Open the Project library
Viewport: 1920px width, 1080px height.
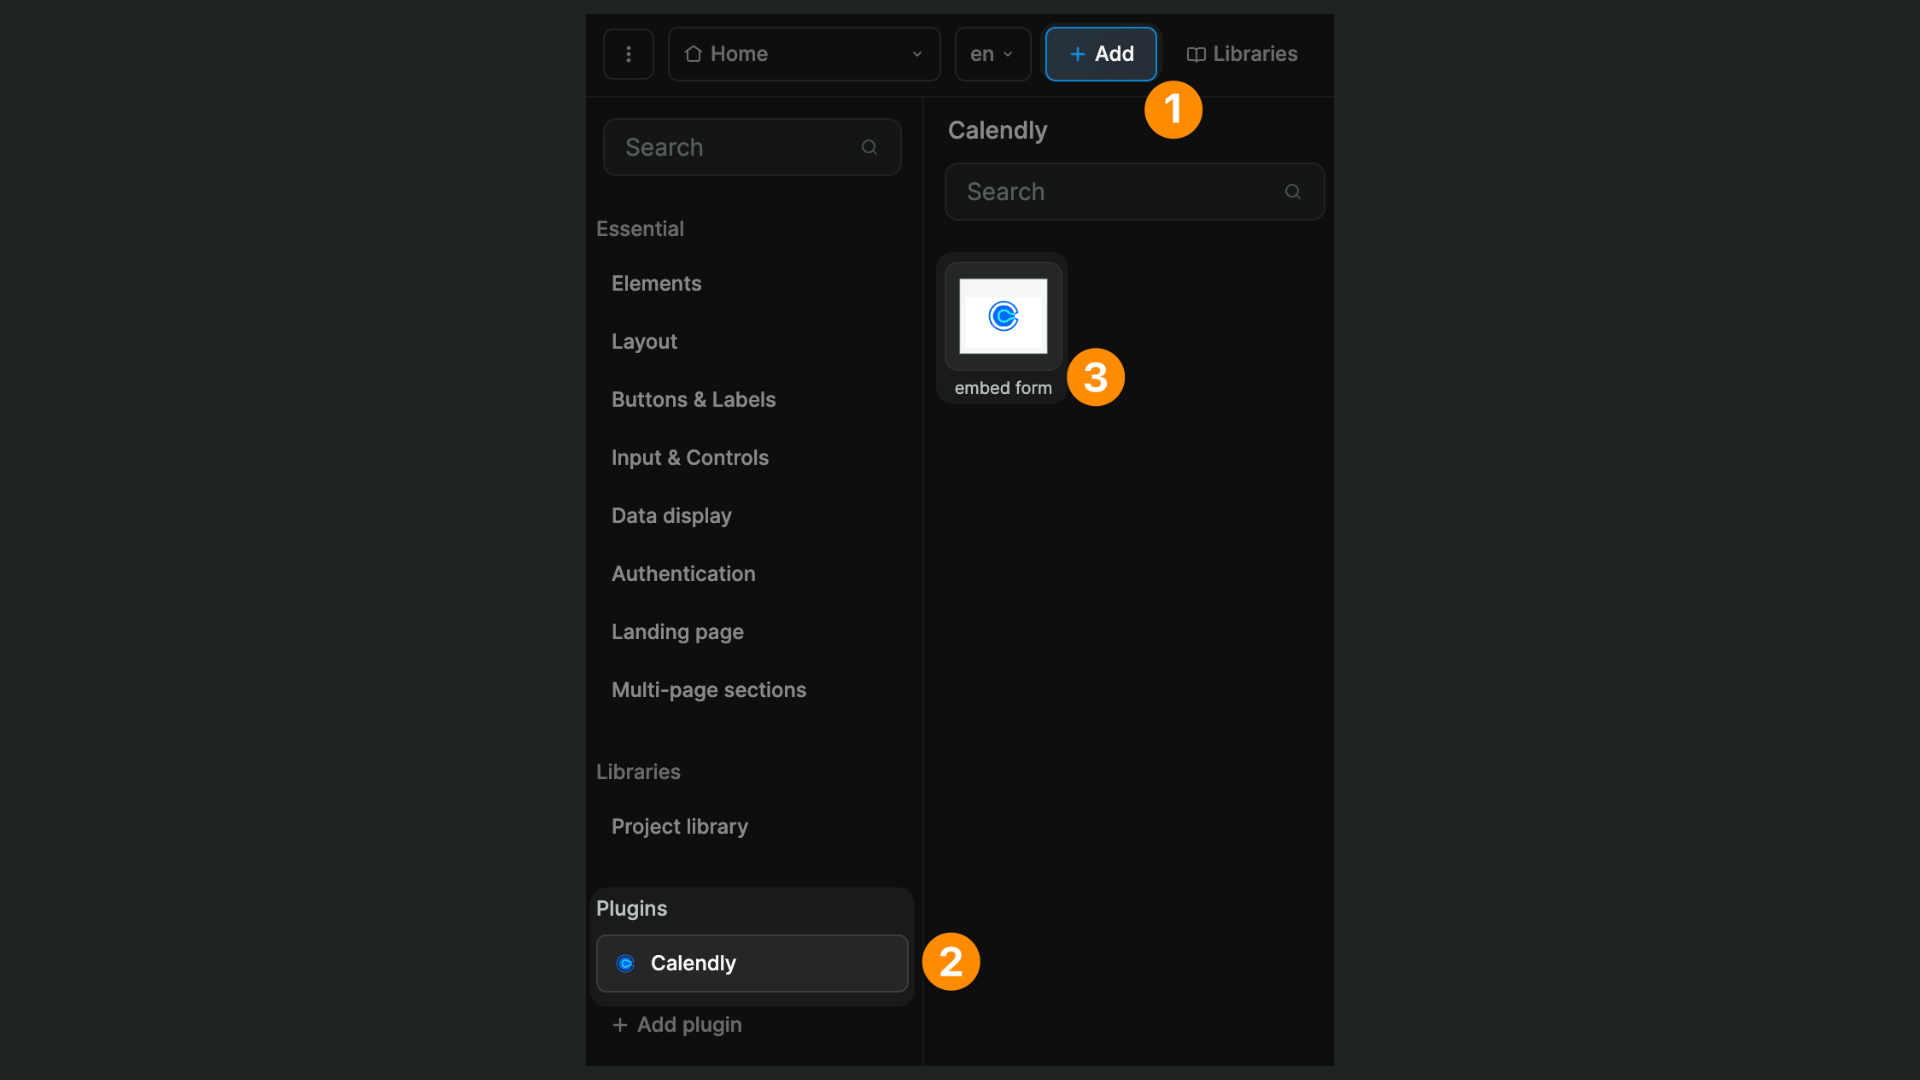point(679,826)
